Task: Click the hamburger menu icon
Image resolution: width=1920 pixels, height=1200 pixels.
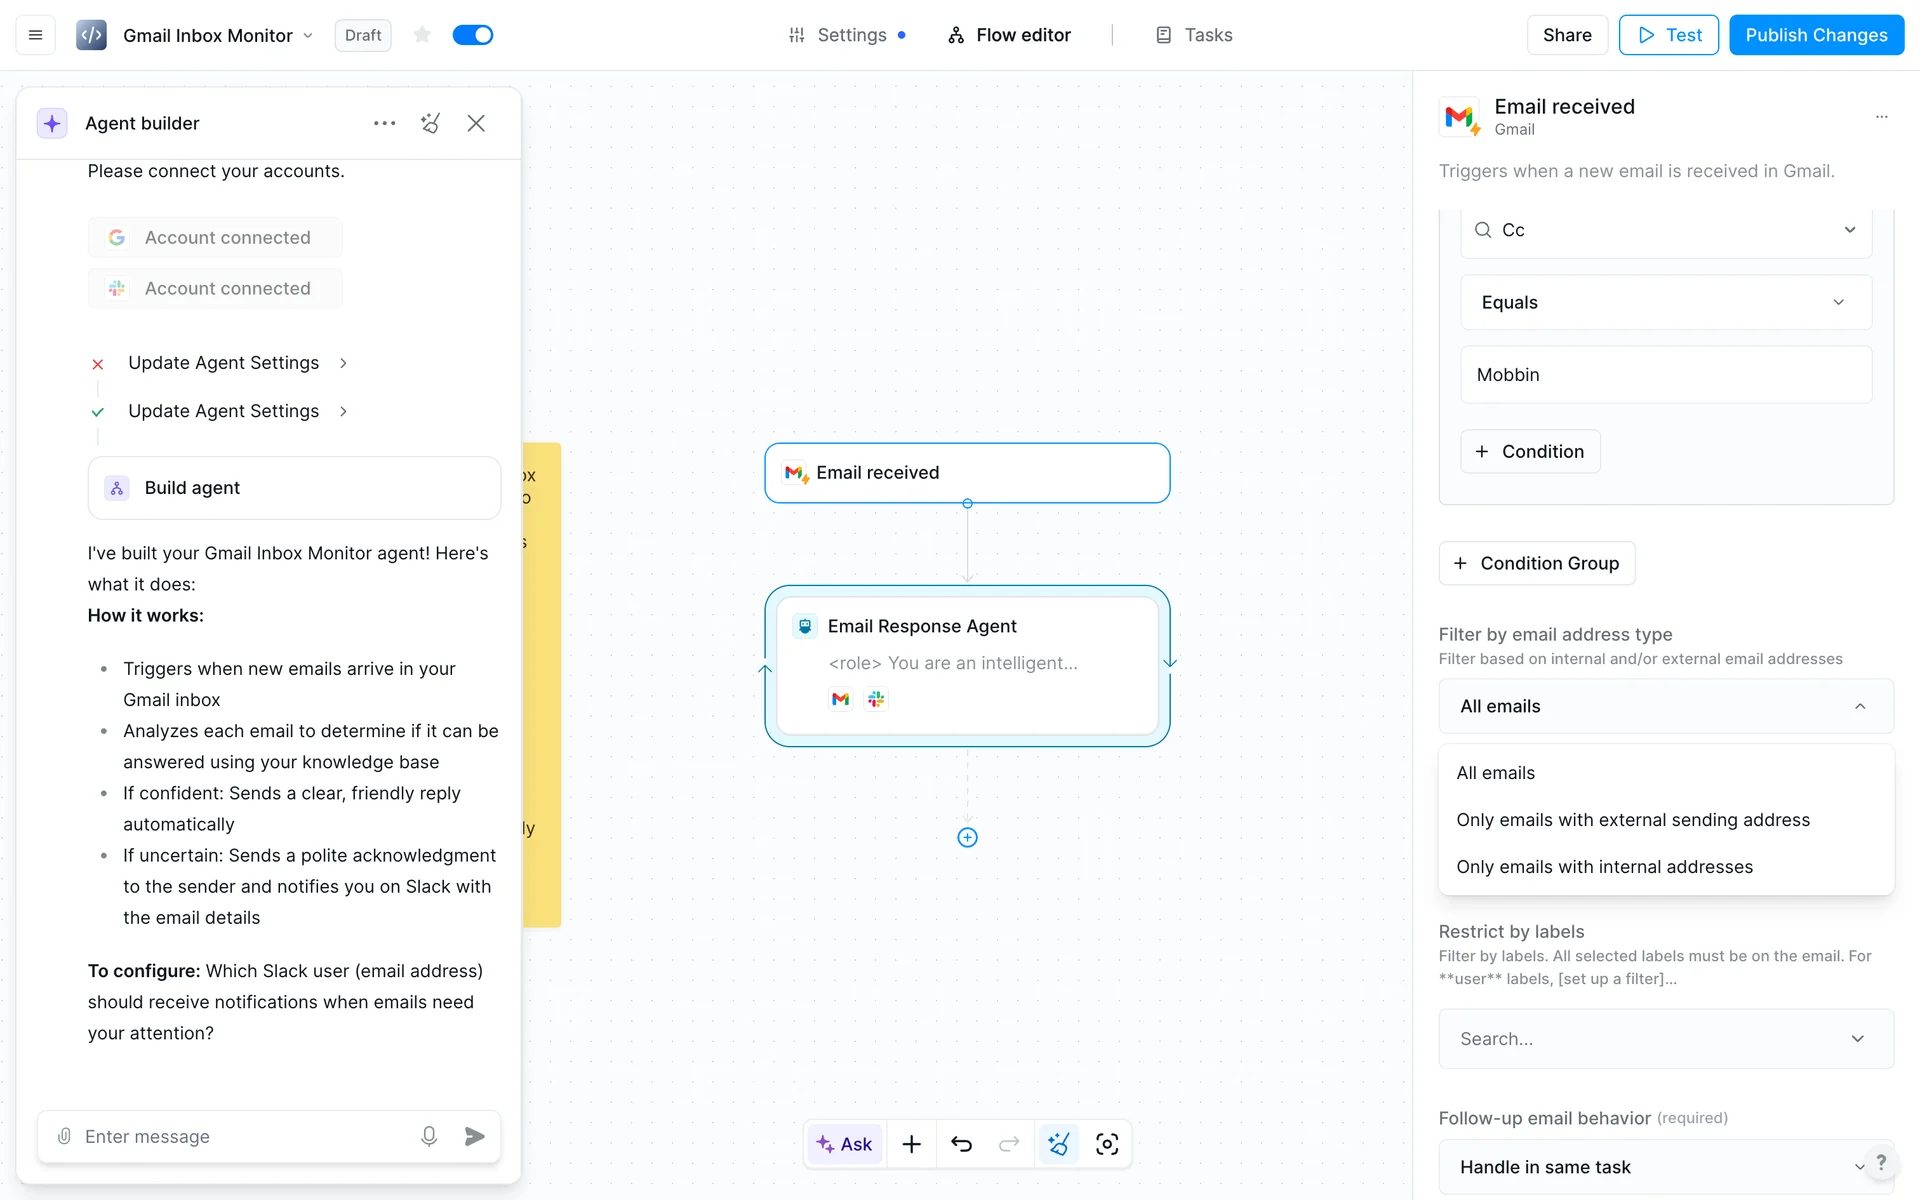Action: coord(35,35)
